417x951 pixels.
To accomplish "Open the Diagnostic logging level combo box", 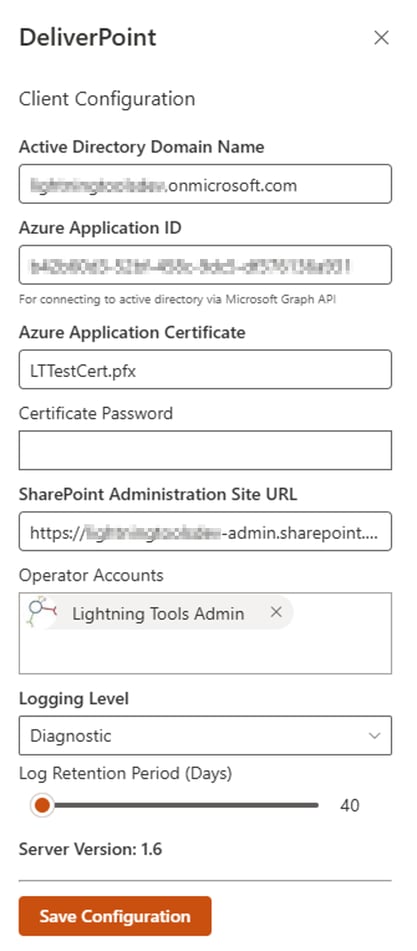I will click(x=205, y=736).
